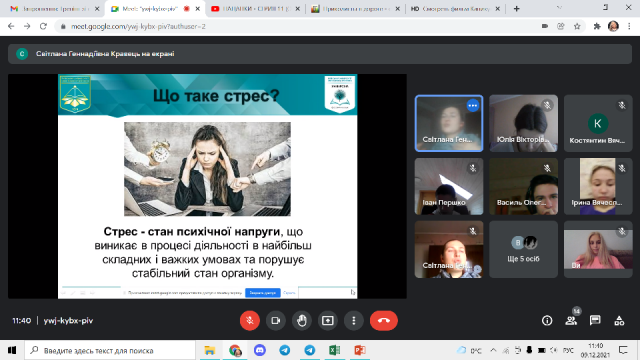640x360 pixels.
Task: Open Discord from the taskbar
Action: (260, 350)
